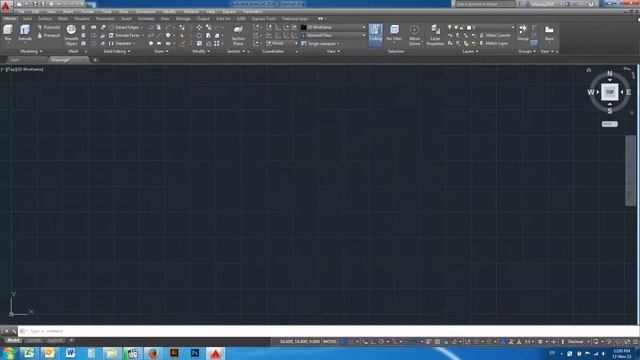
Task: Click the Section Plane tool
Action: coord(238,35)
